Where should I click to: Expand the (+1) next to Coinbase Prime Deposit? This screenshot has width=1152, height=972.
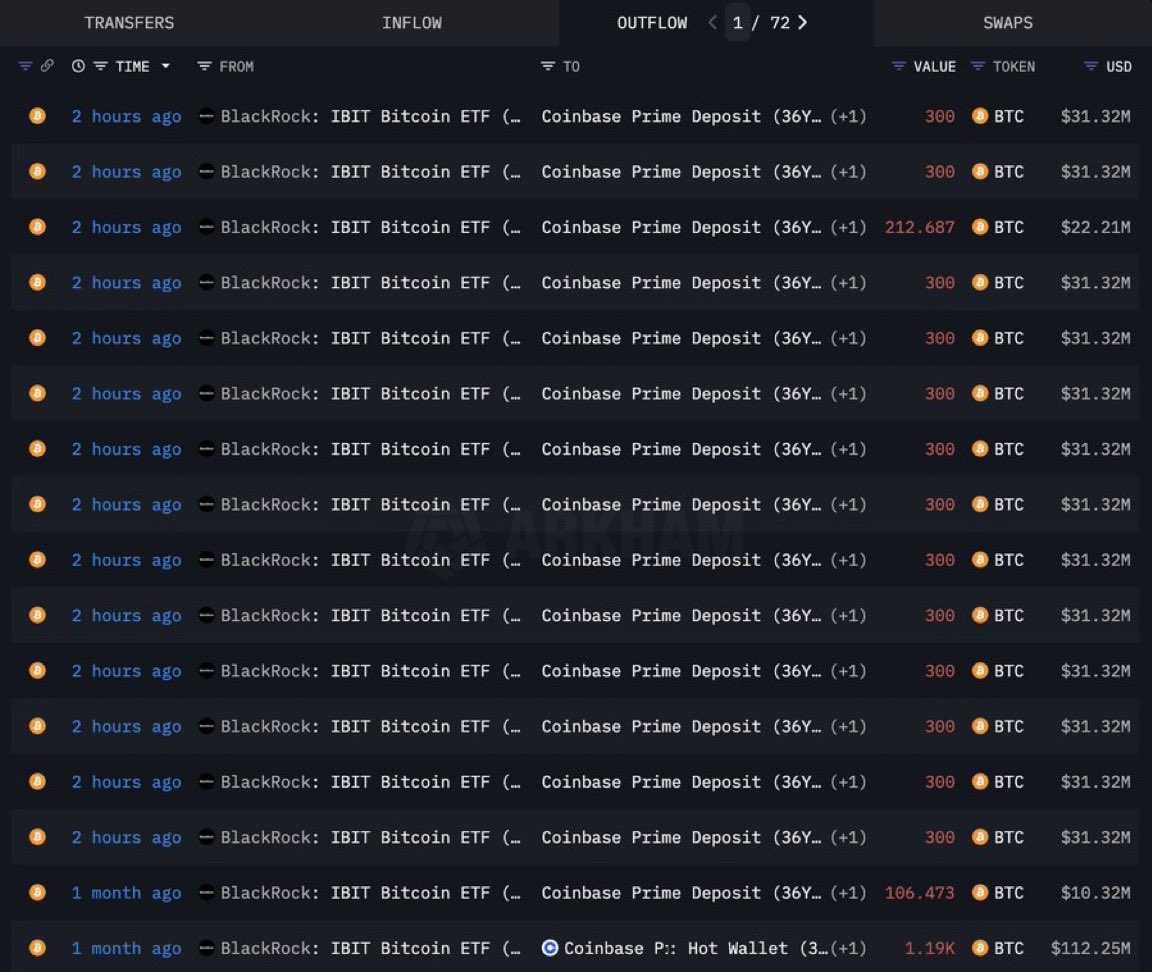coord(849,116)
